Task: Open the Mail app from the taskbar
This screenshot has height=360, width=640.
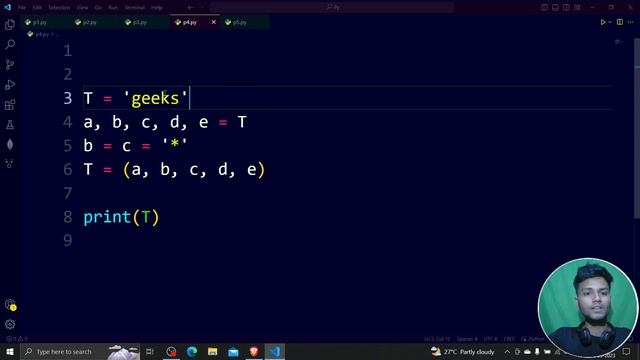Action: point(233,351)
